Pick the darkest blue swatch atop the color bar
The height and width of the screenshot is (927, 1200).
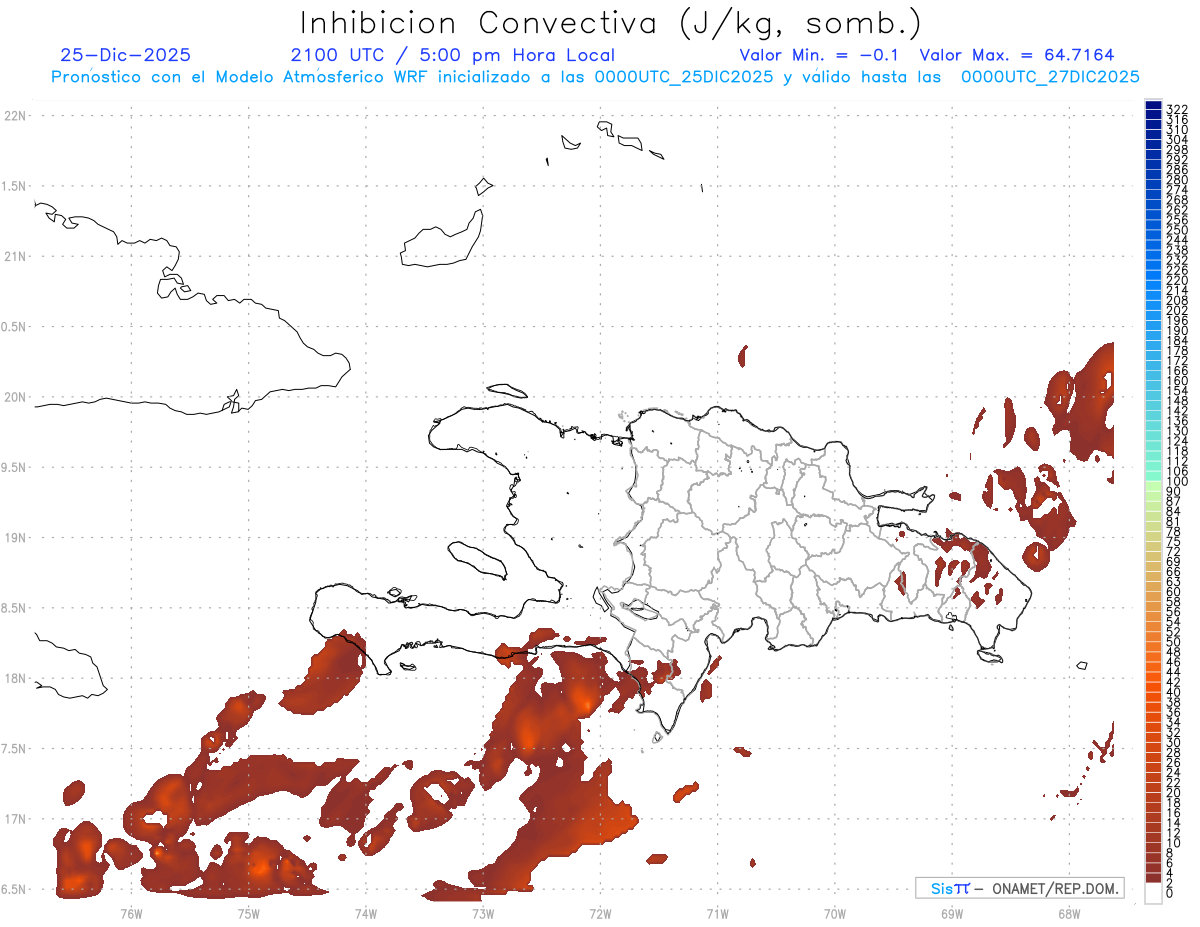click(x=1153, y=105)
